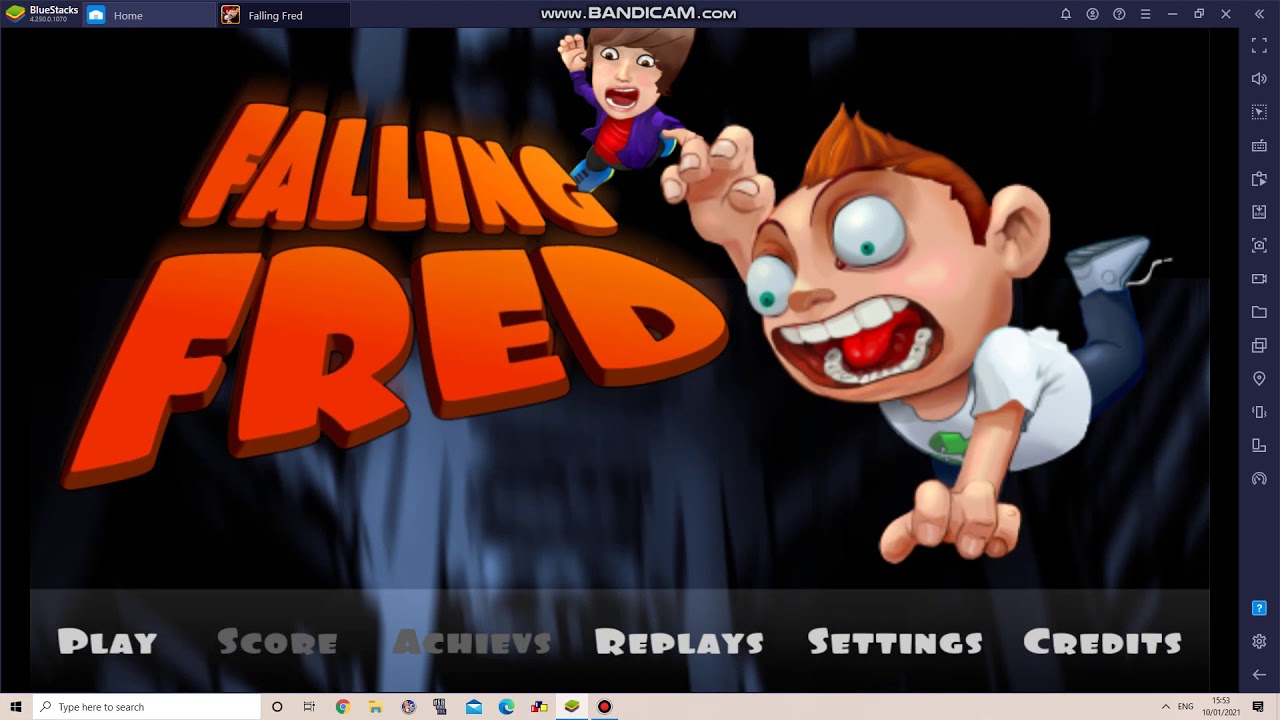Open Task View on the taskbar
The width and height of the screenshot is (1280, 720).
click(x=309, y=707)
